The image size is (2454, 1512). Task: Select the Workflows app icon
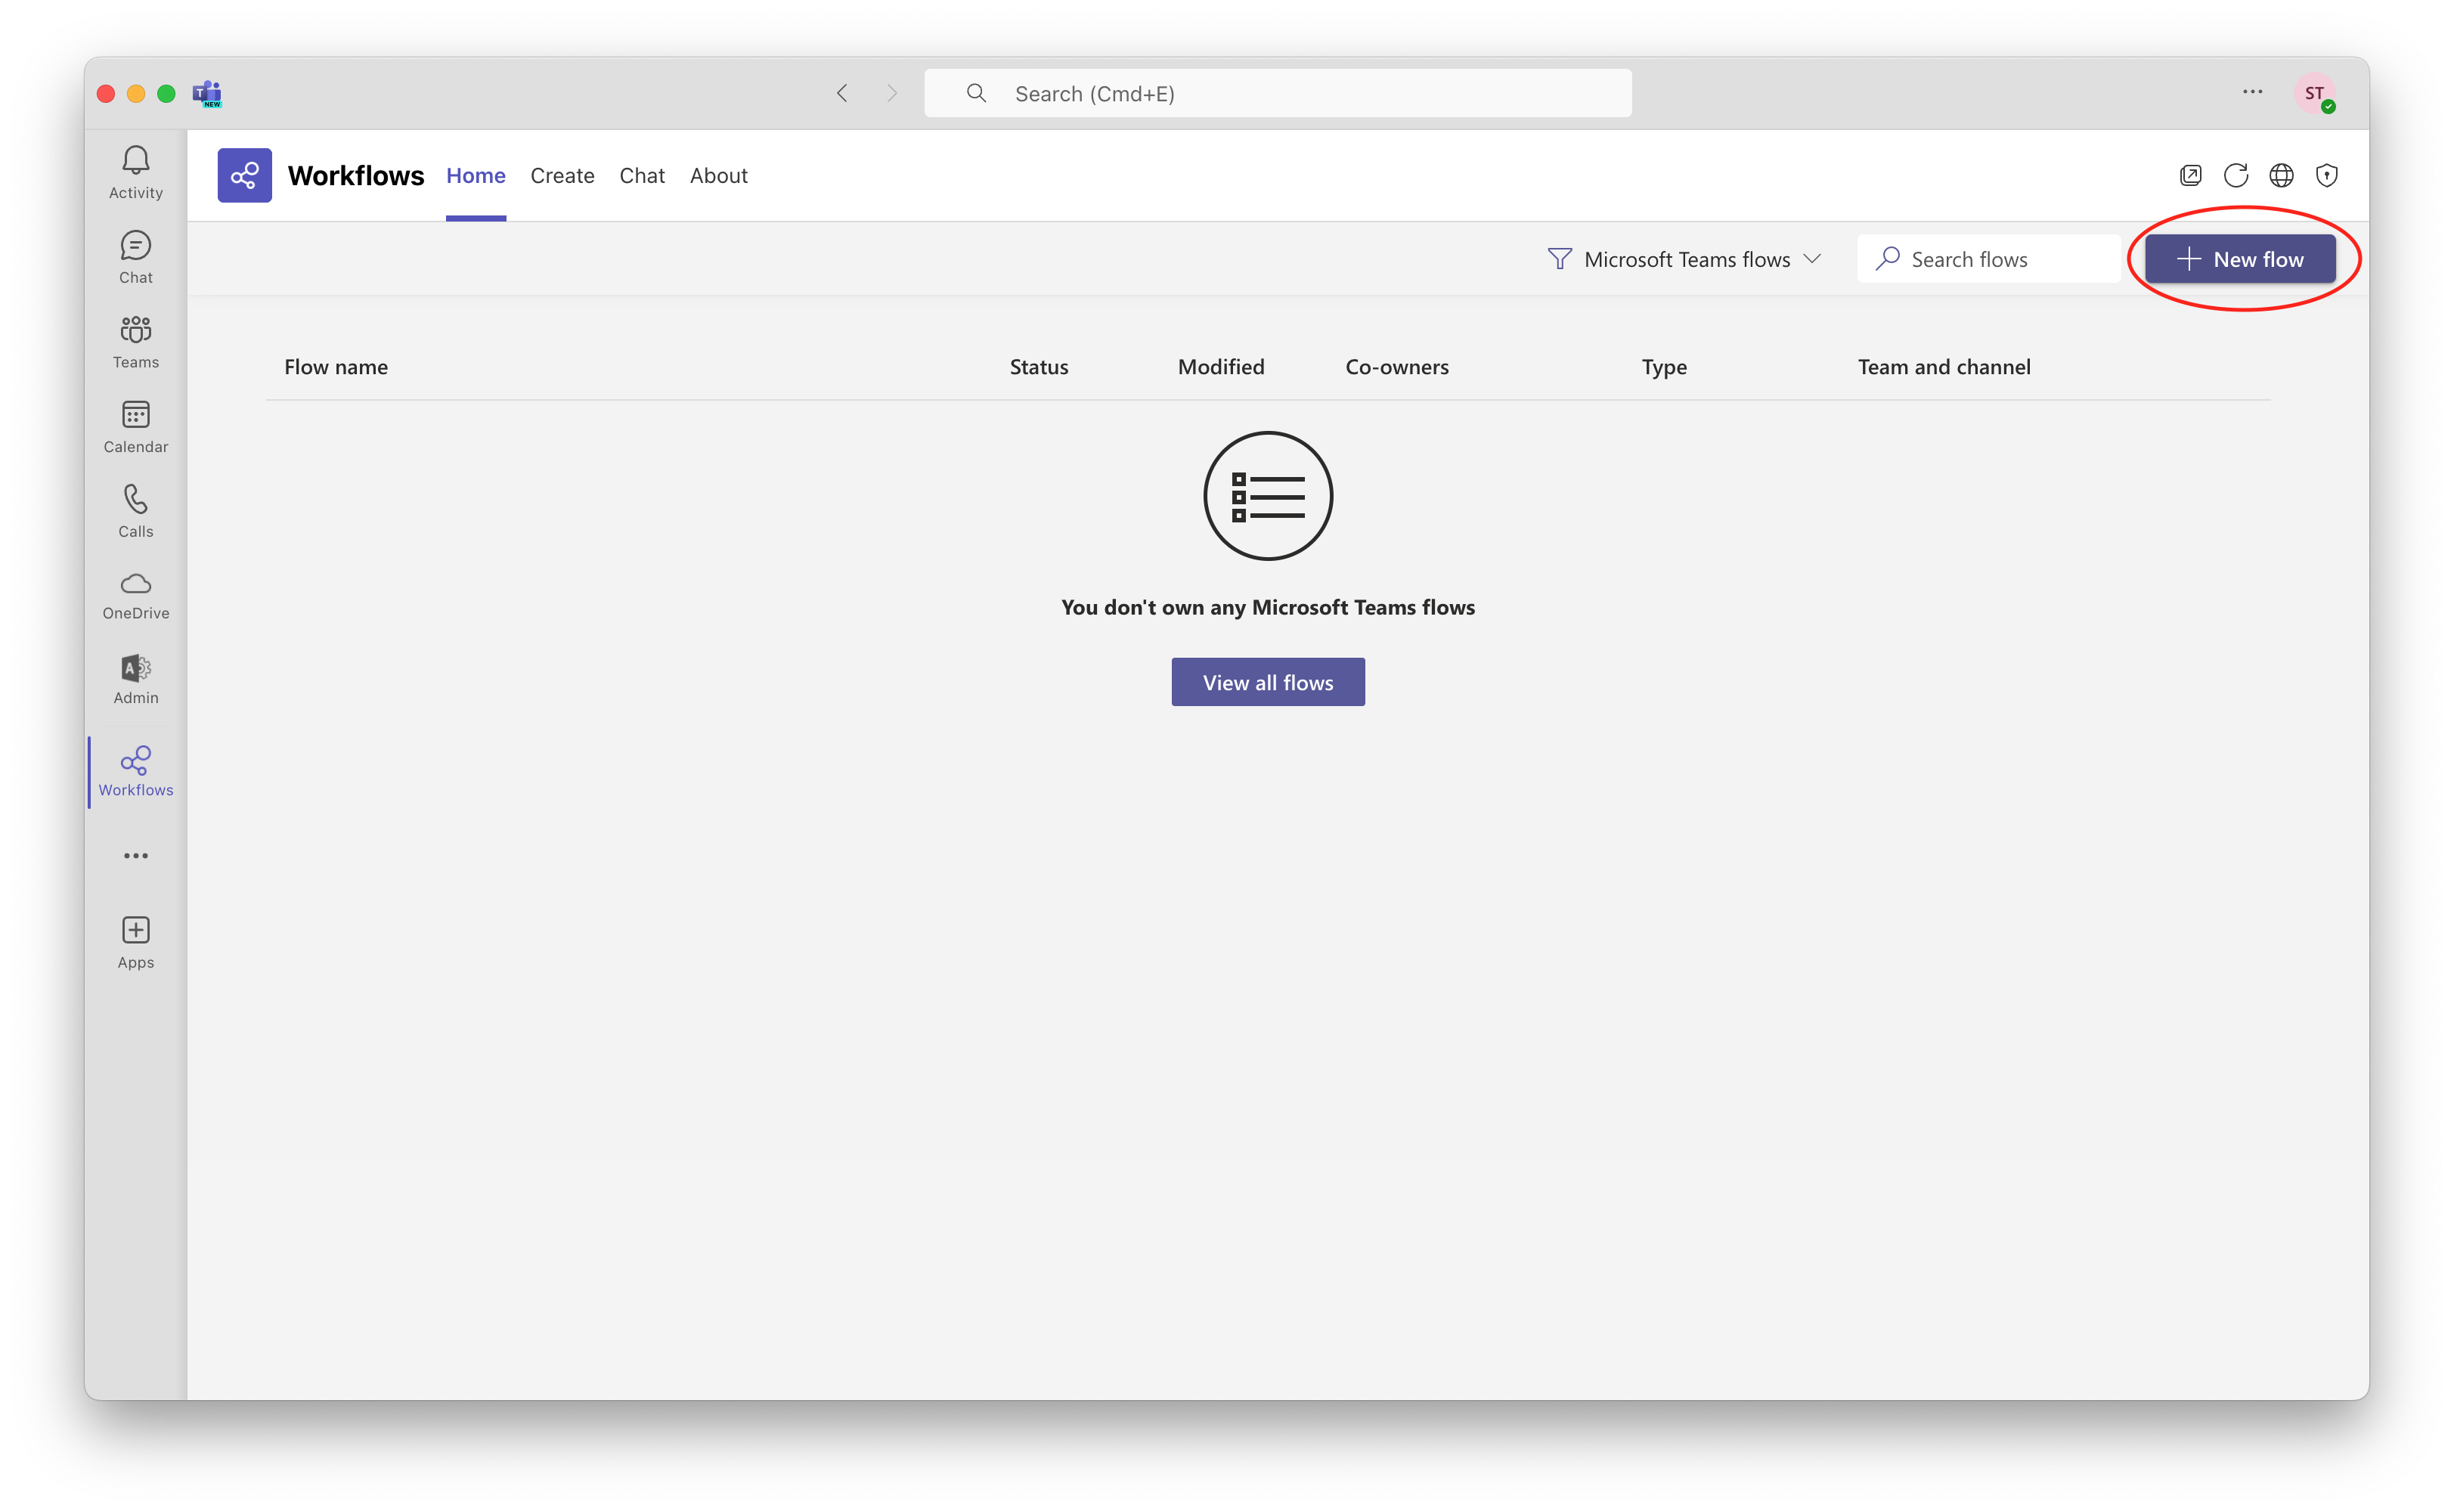pyautogui.click(x=135, y=770)
